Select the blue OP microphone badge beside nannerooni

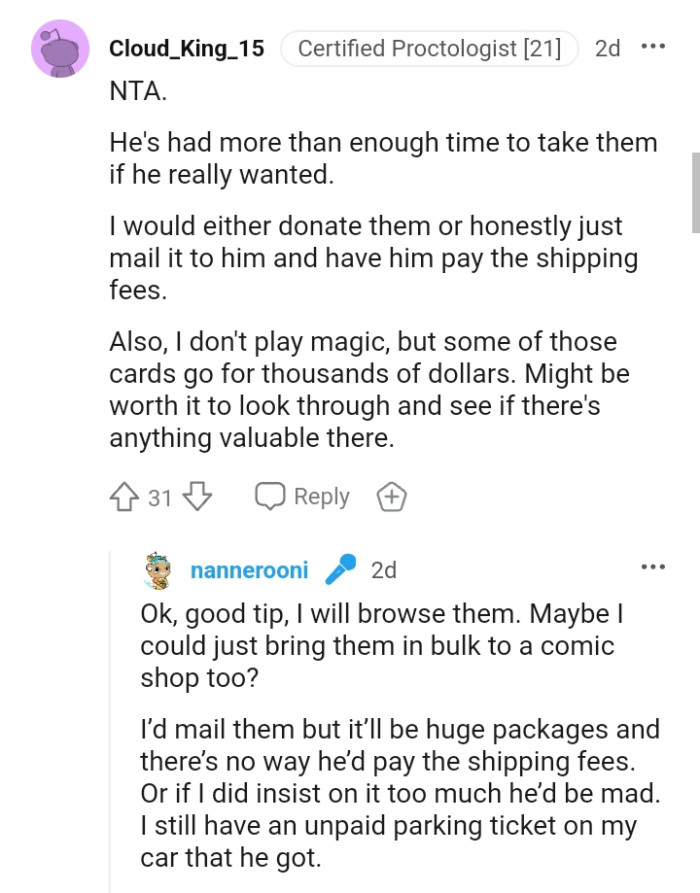pyautogui.click(x=342, y=569)
